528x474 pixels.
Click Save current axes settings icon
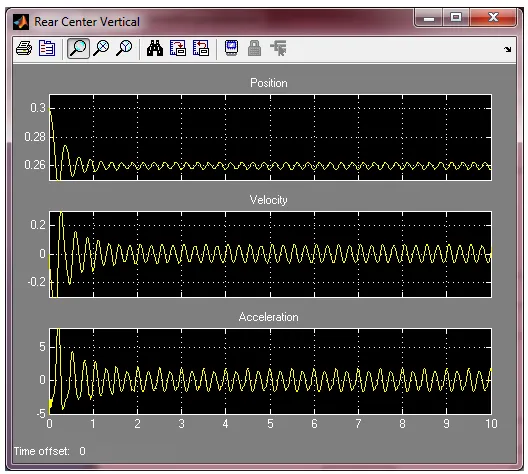(x=178, y=48)
